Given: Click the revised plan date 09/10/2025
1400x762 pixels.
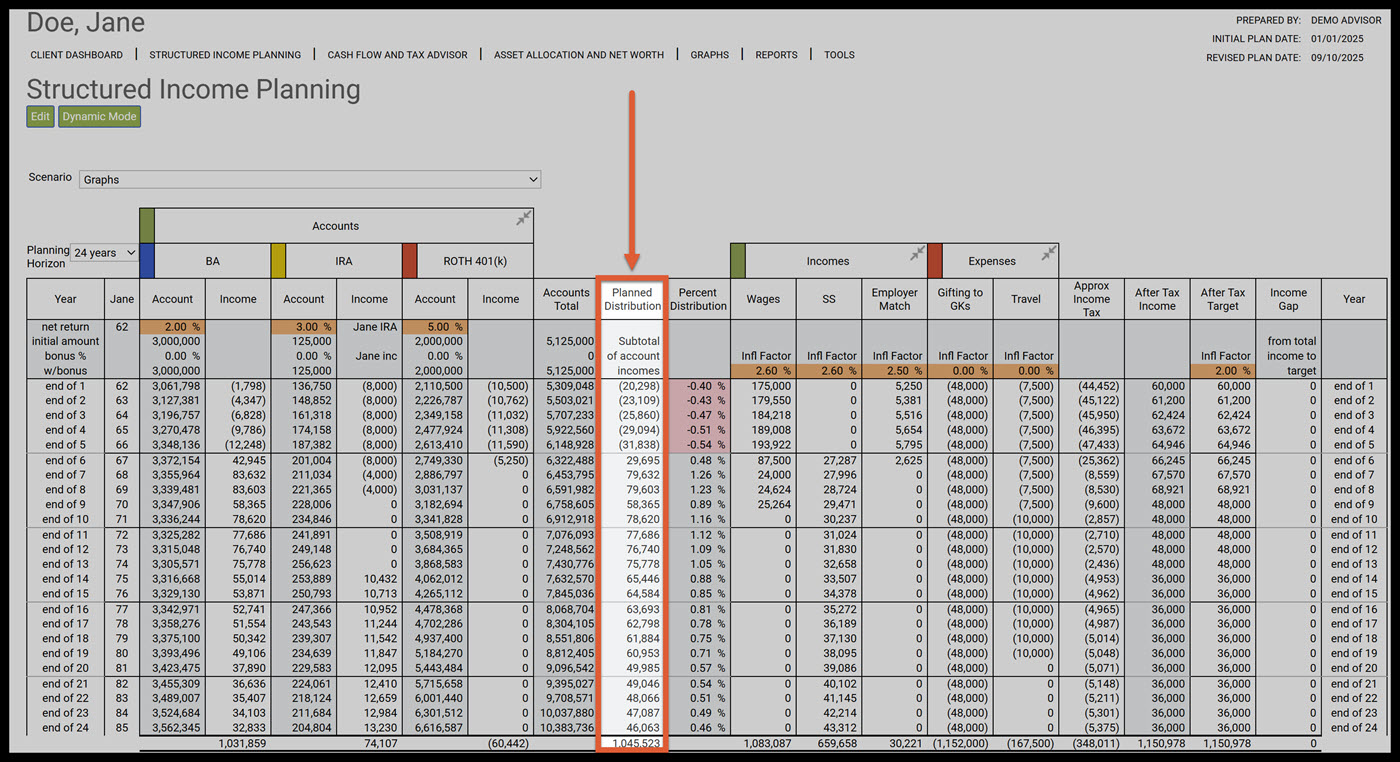Looking at the screenshot, I should click(x=1337, y=58).
